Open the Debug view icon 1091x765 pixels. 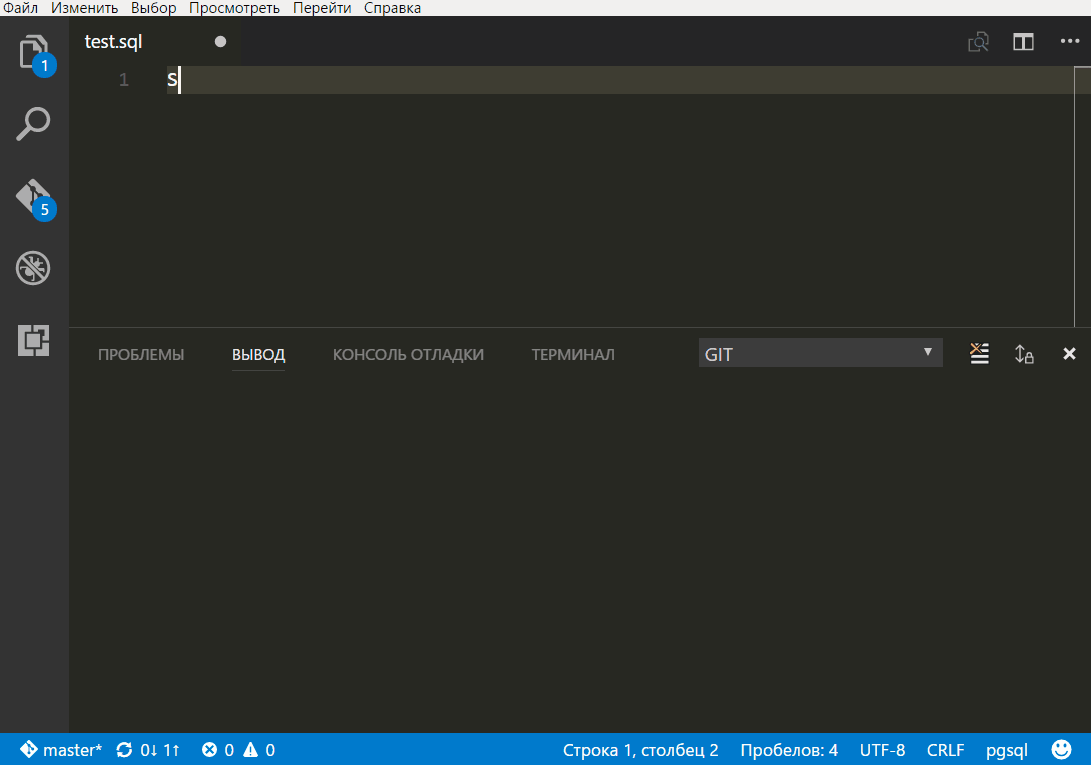click(34, 268)
